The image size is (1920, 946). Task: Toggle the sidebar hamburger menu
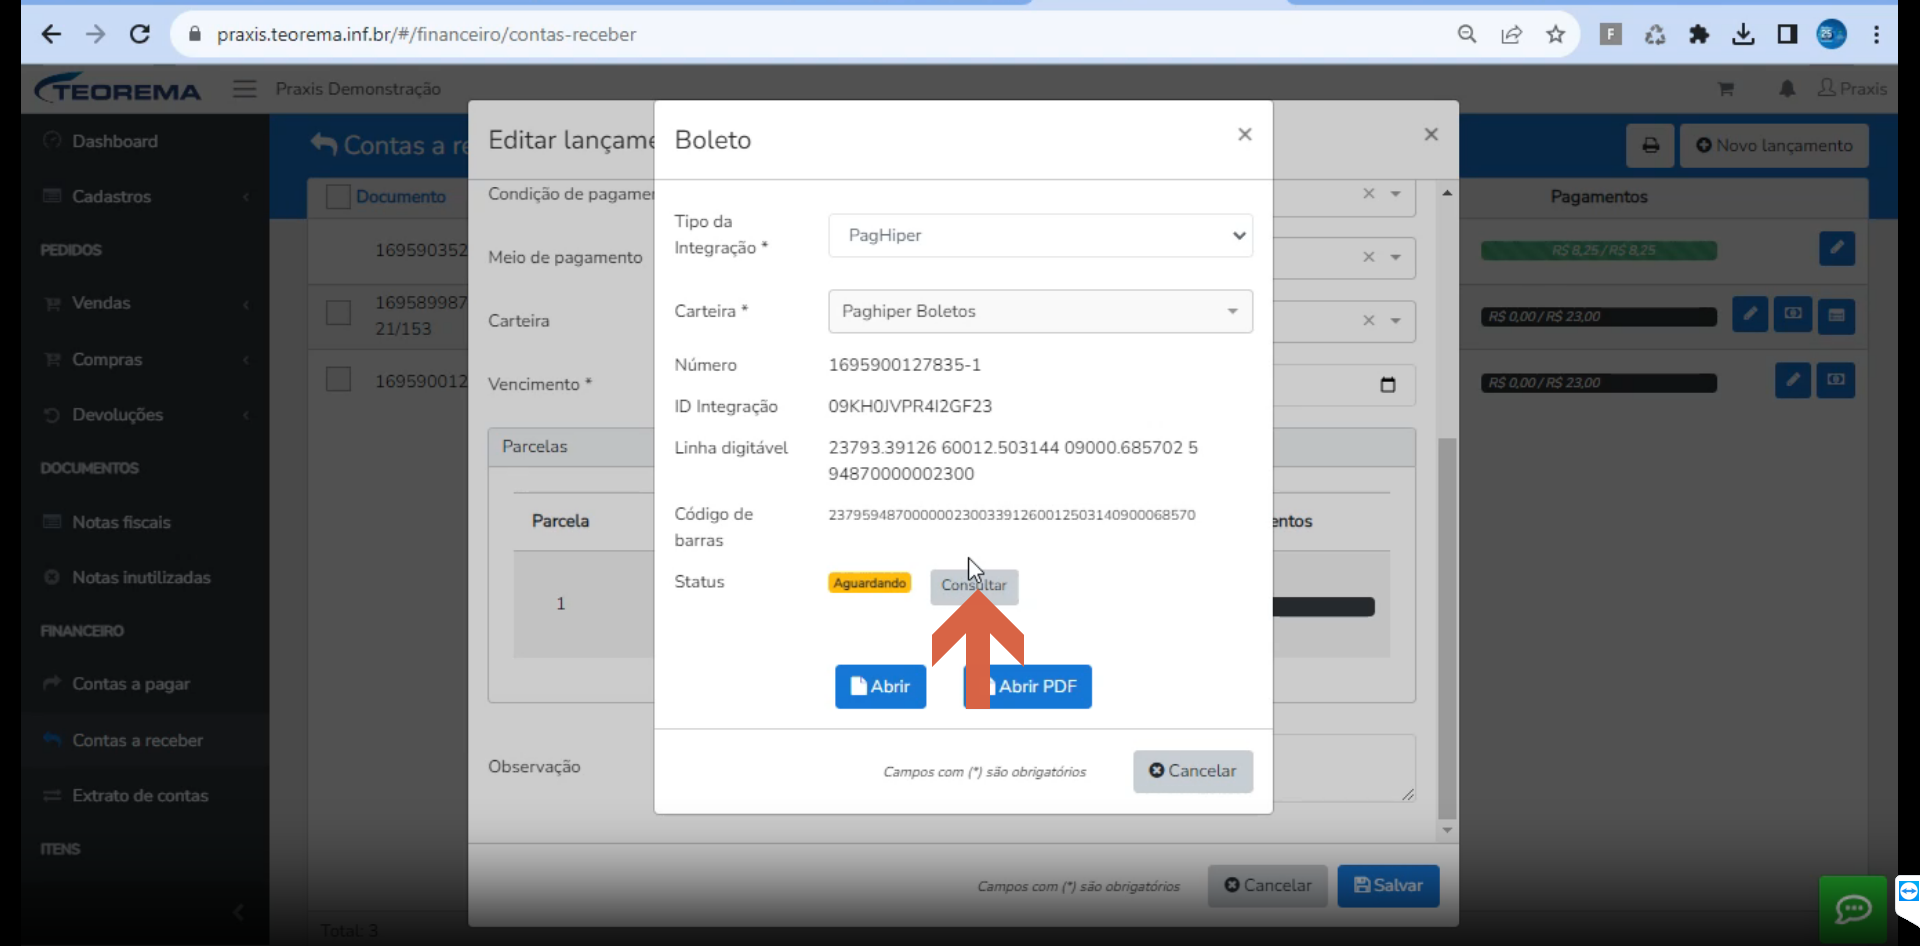tap(245, 89)
